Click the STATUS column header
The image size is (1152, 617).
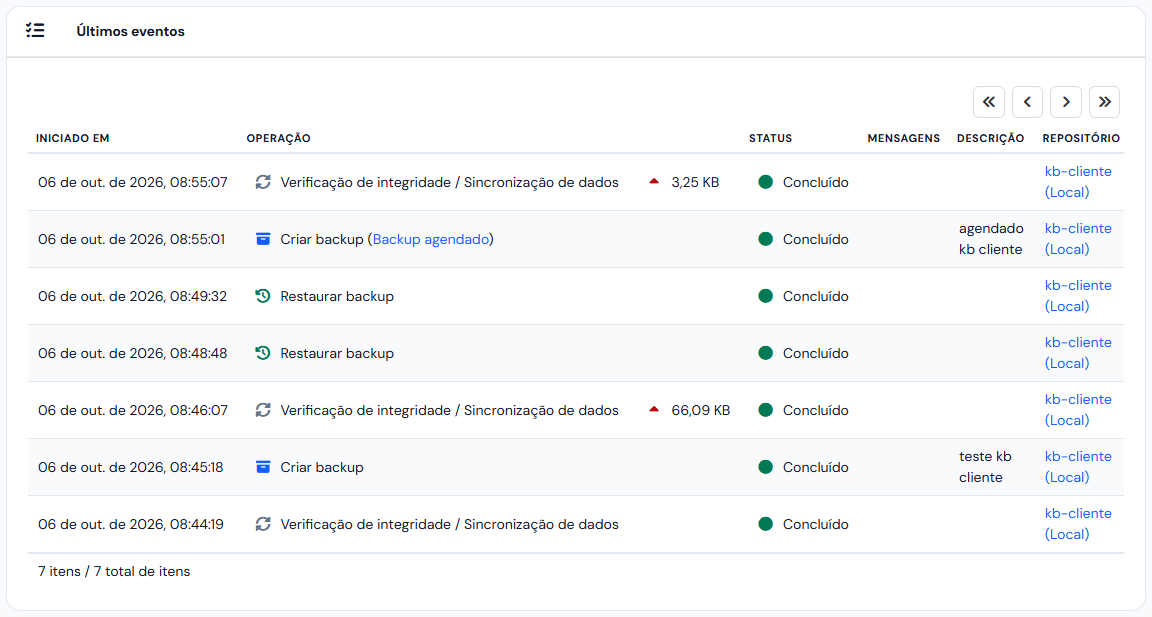tap(771, 138)
